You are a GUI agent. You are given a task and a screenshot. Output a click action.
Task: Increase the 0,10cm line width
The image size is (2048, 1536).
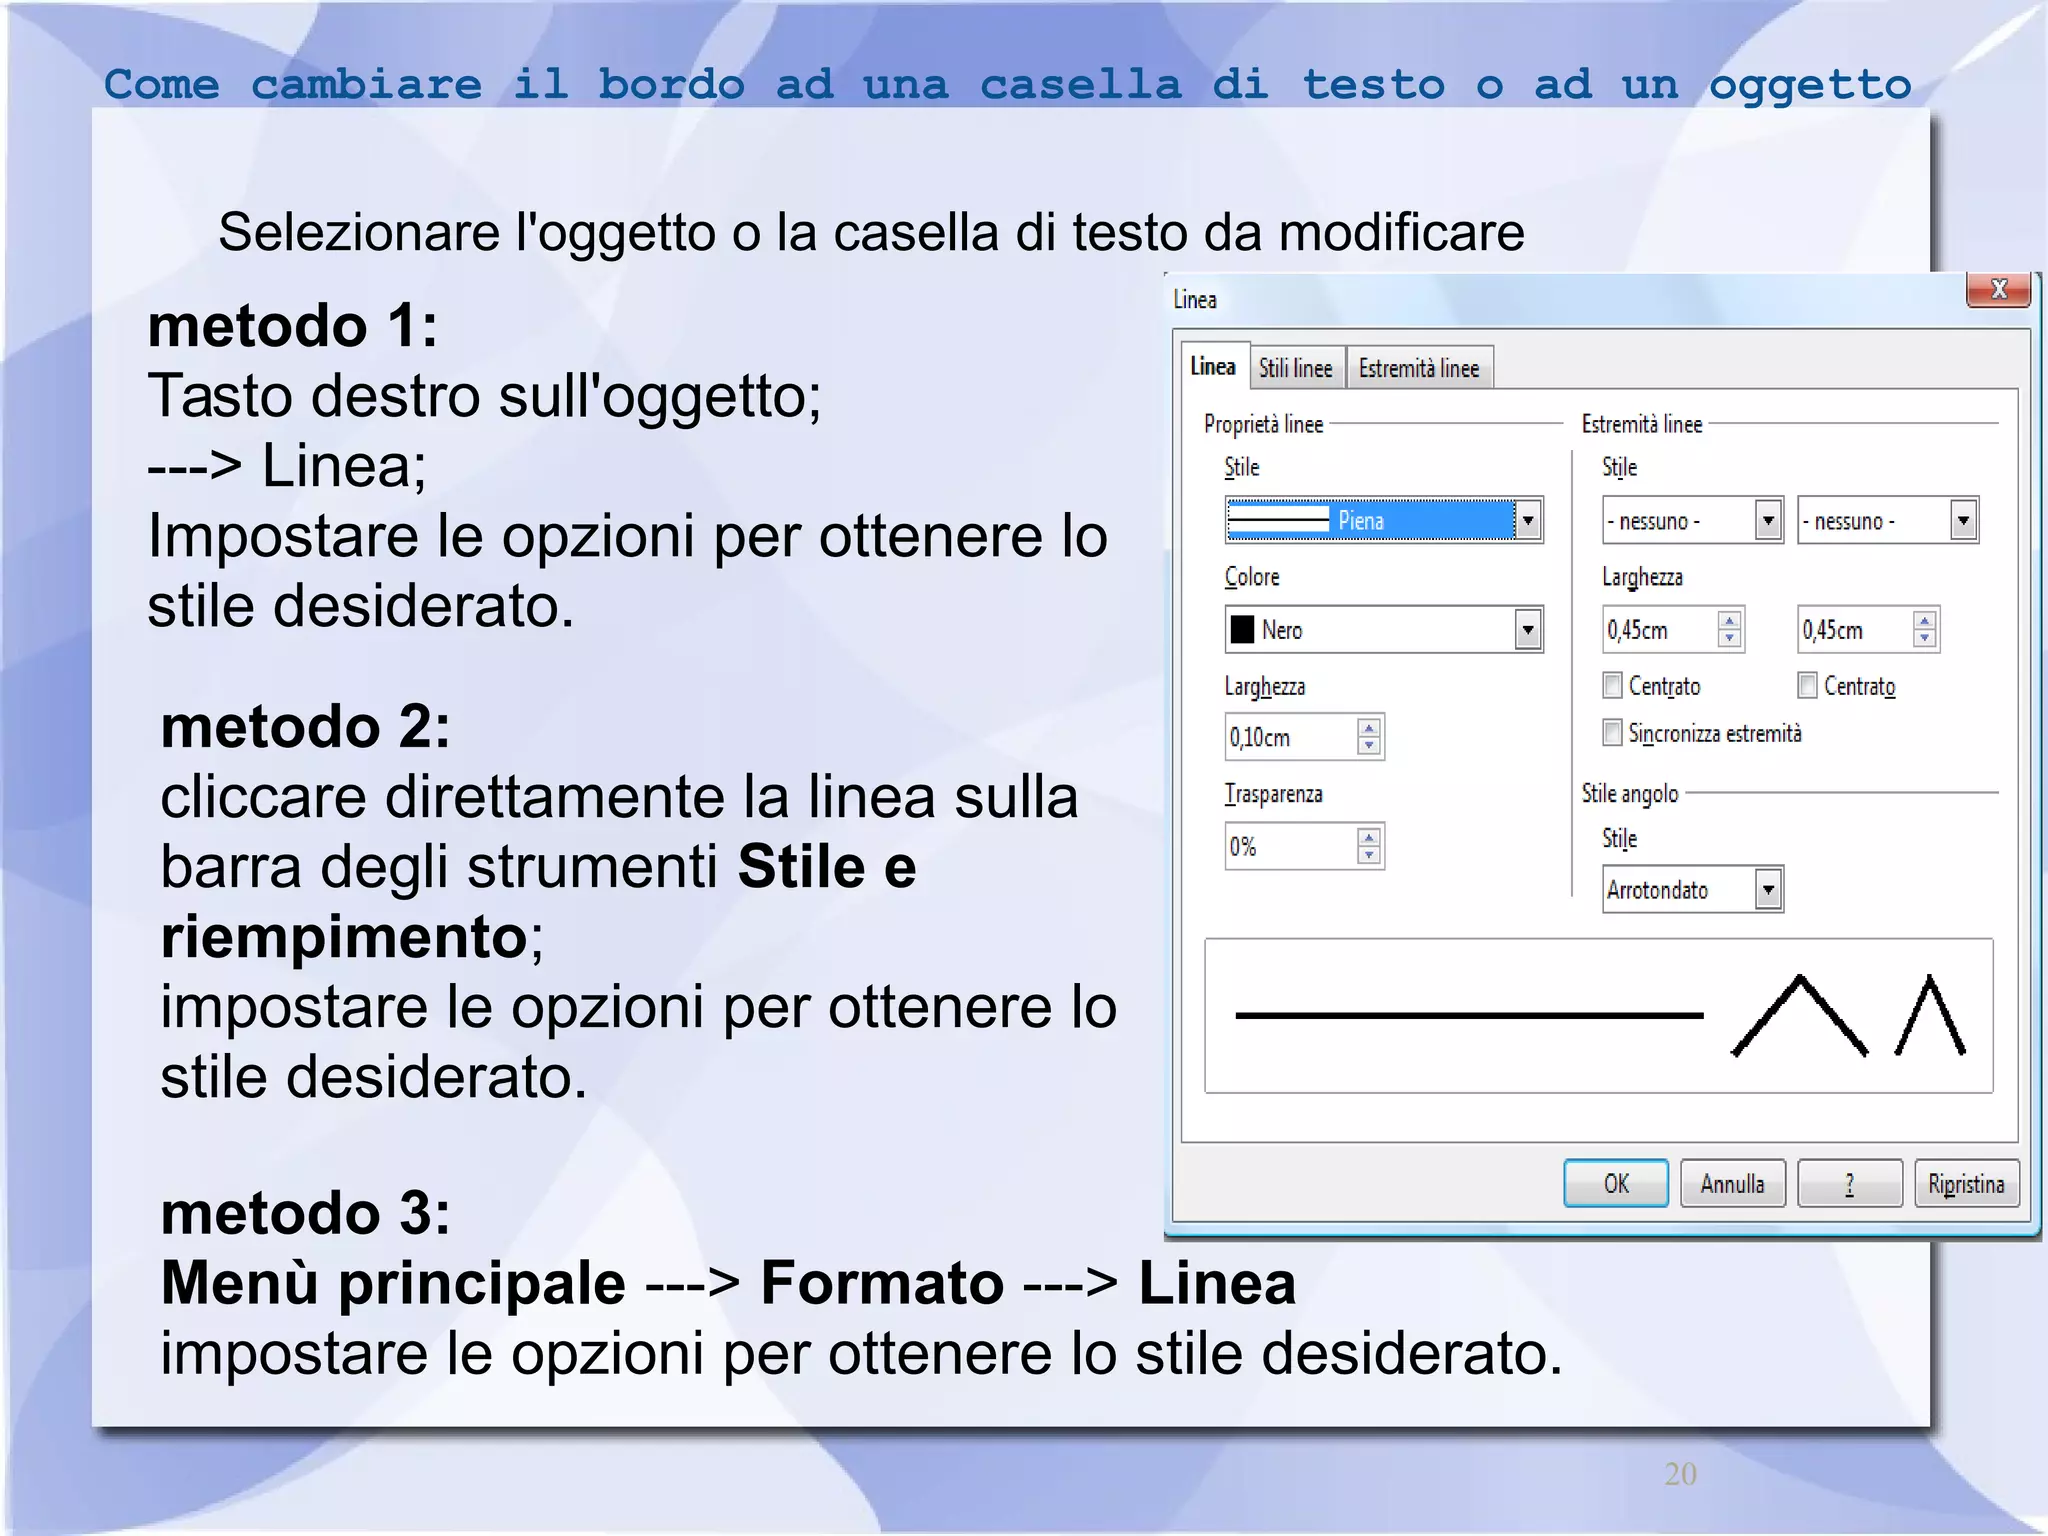point(1369,728)
